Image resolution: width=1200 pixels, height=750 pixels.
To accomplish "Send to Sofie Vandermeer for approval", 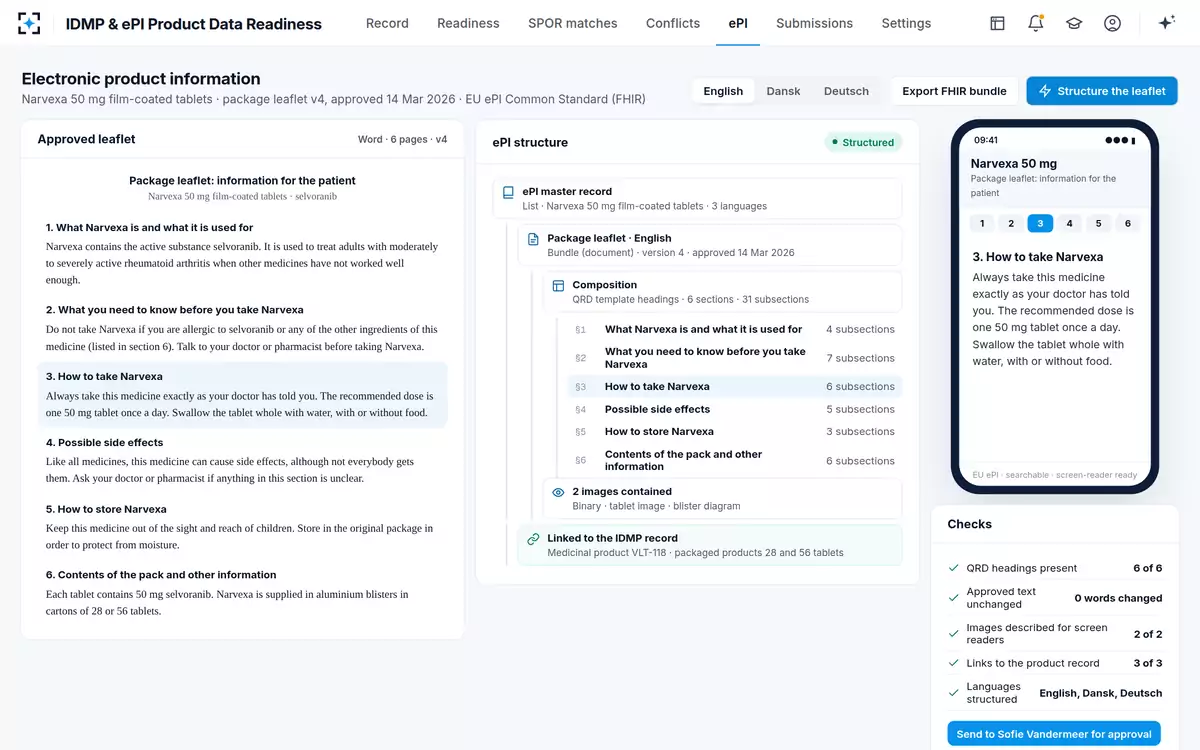I will [x=1054, y=734].
